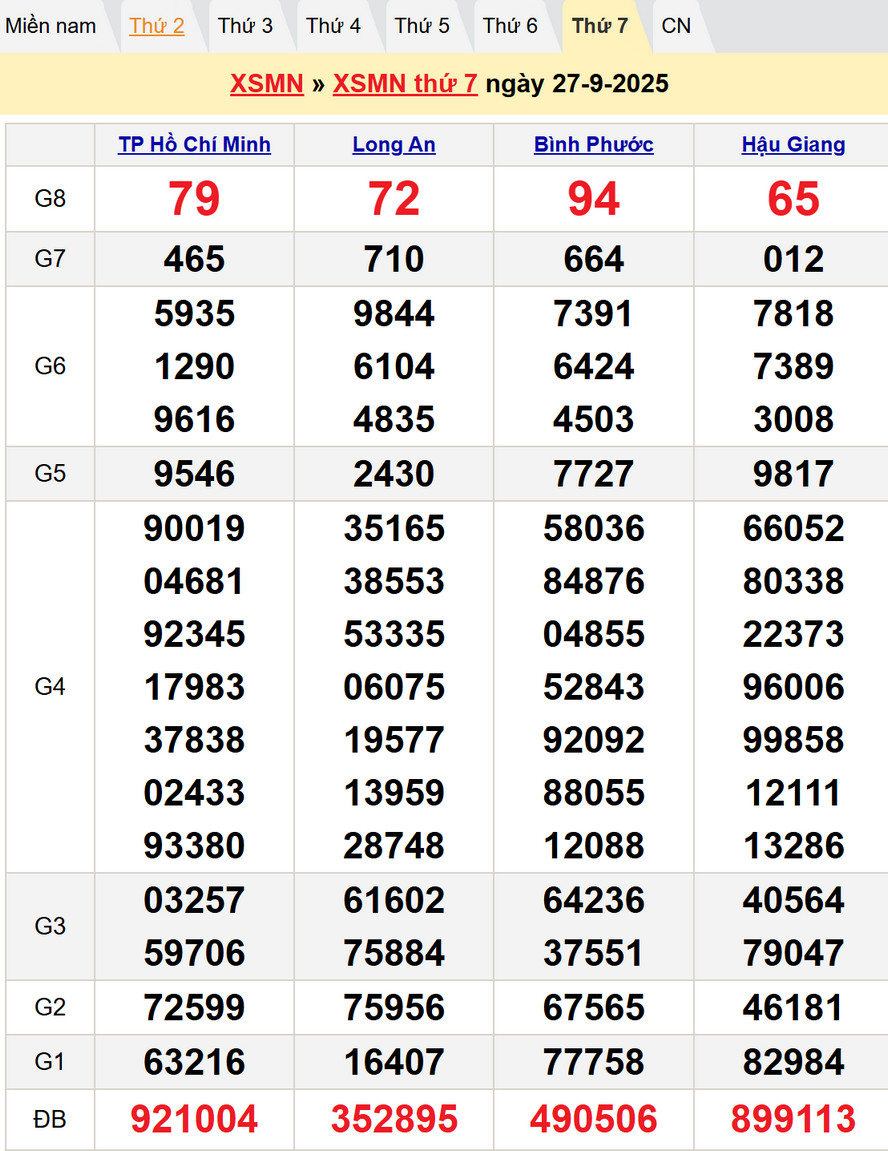The width and height of the screenshot is (888, 1151).
Task: Select Bình Phước special prize 490506
Action: pyautogui.click(x=594, y=1119)
